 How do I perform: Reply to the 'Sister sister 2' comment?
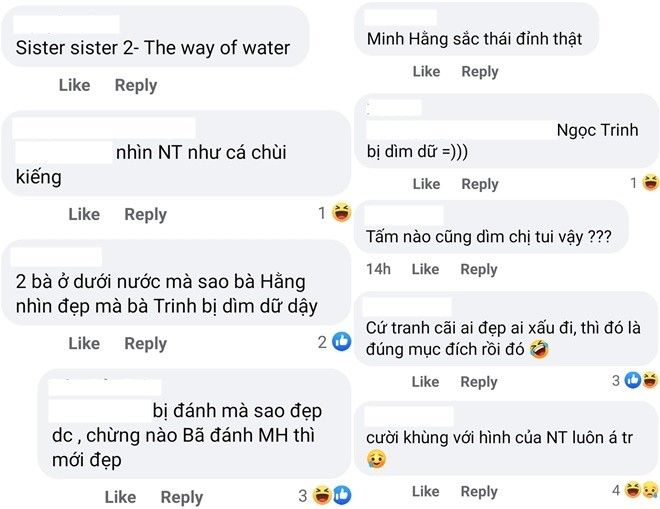pos(135,85)
